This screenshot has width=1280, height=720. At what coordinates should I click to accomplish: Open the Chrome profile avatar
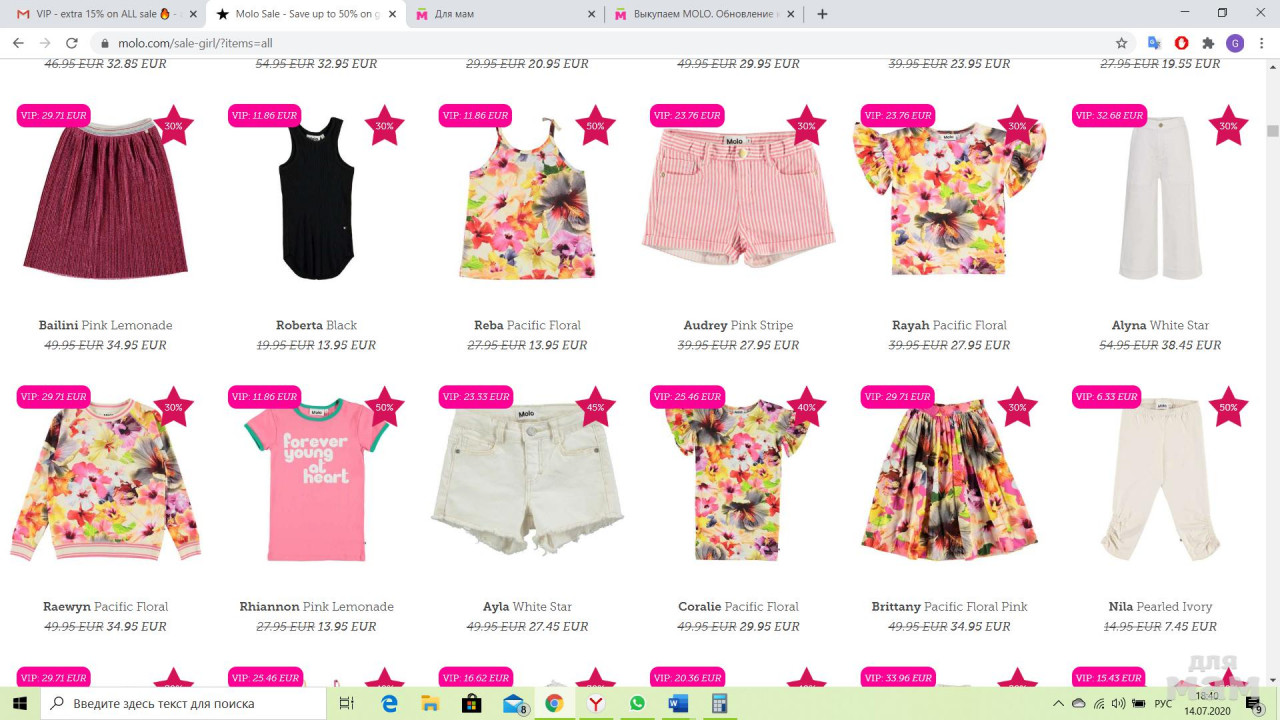tap(1235, 43)
